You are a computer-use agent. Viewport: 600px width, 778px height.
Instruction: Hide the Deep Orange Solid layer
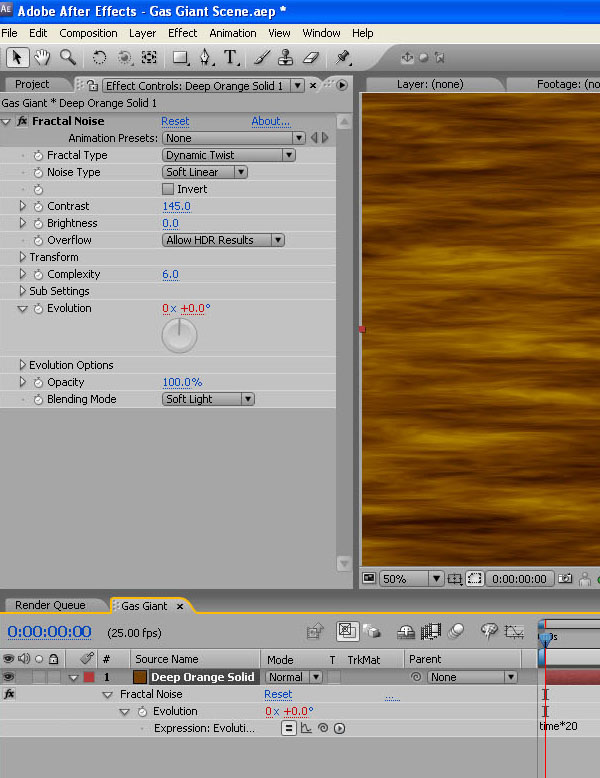[9, 677]
